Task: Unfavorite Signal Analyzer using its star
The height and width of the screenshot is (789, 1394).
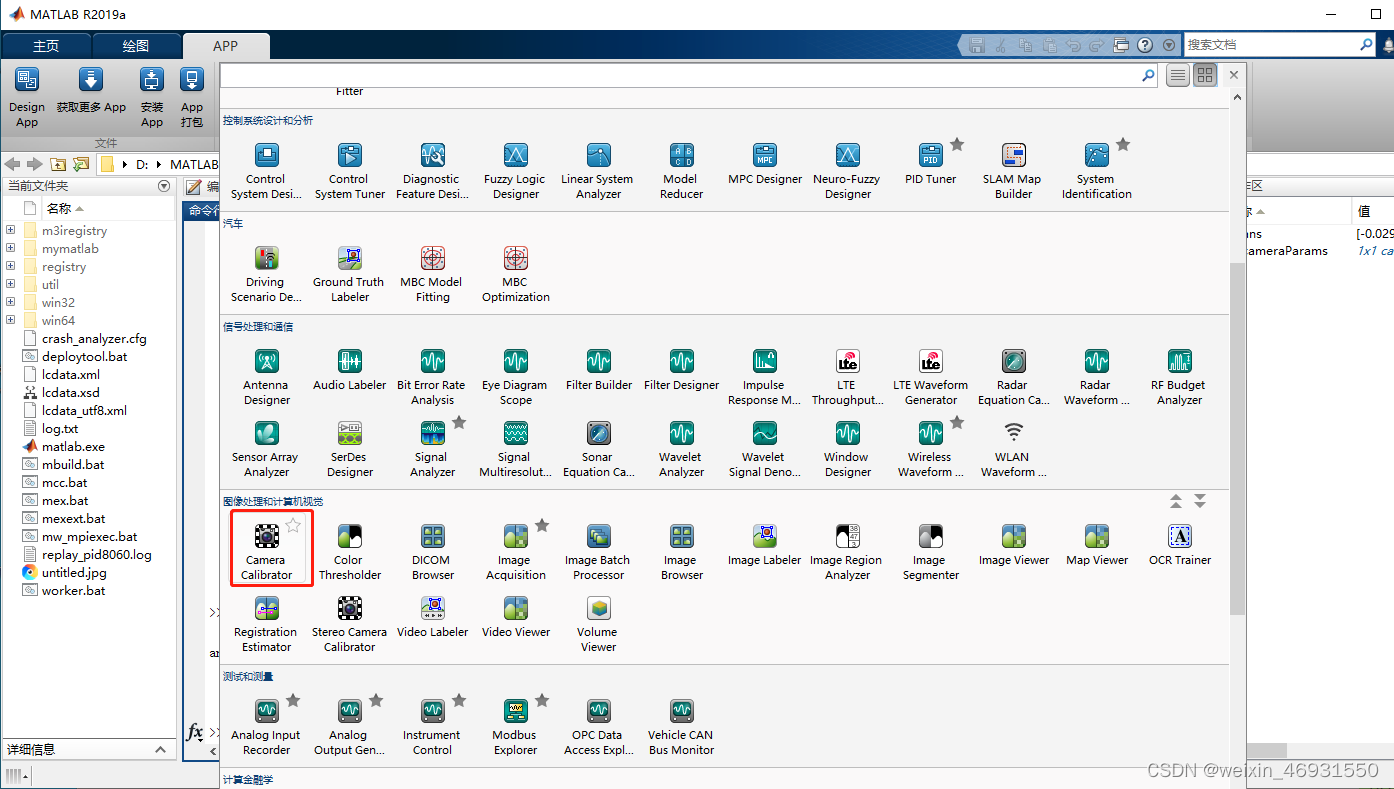Action: [459, 423]
